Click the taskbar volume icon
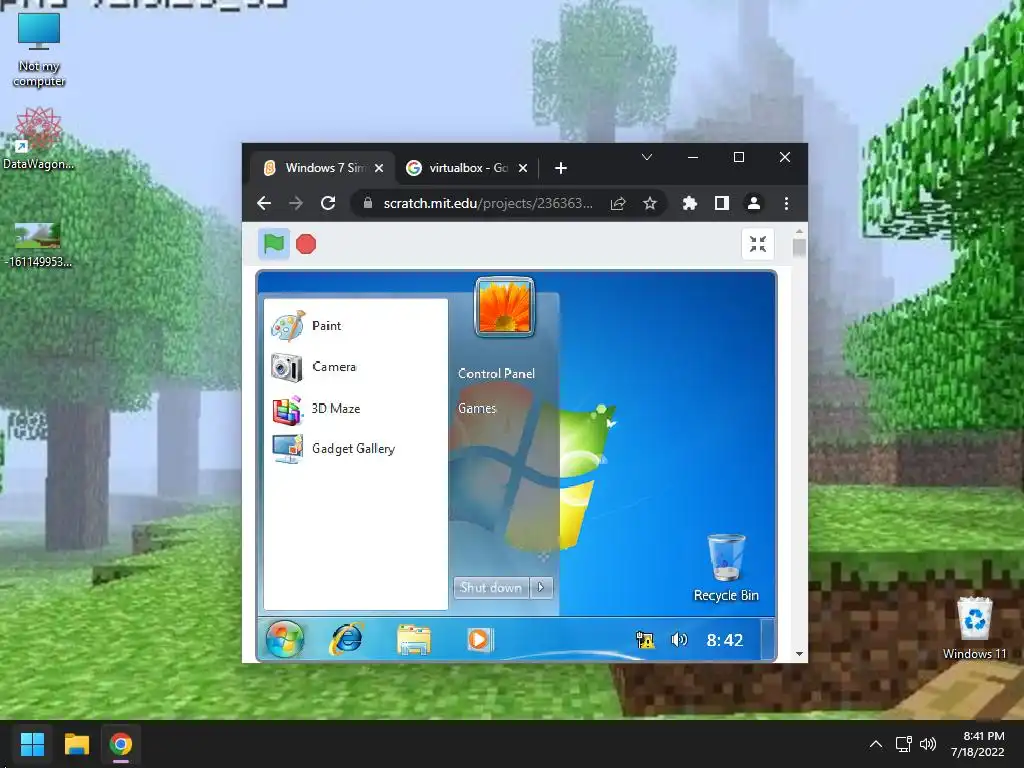This screenshot has height=768, width=1024. pos(927,744)
